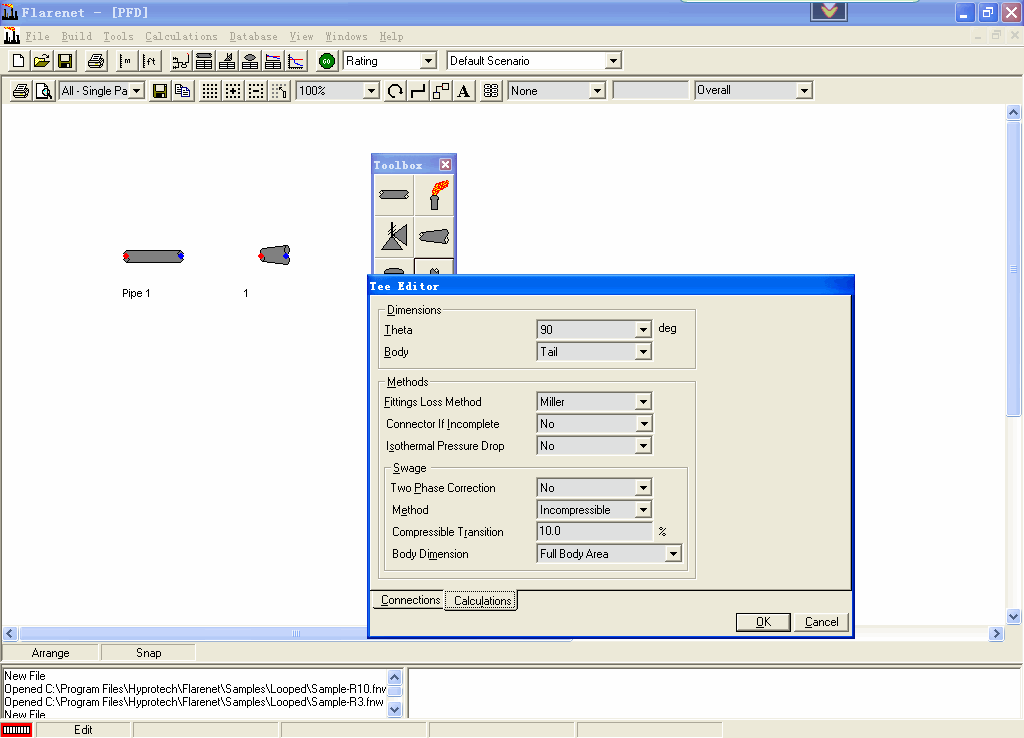This screenshot has width=1024, height=738.
Task: Select the swage-shaped tool in Toolbox
Action: coord(434,236)
